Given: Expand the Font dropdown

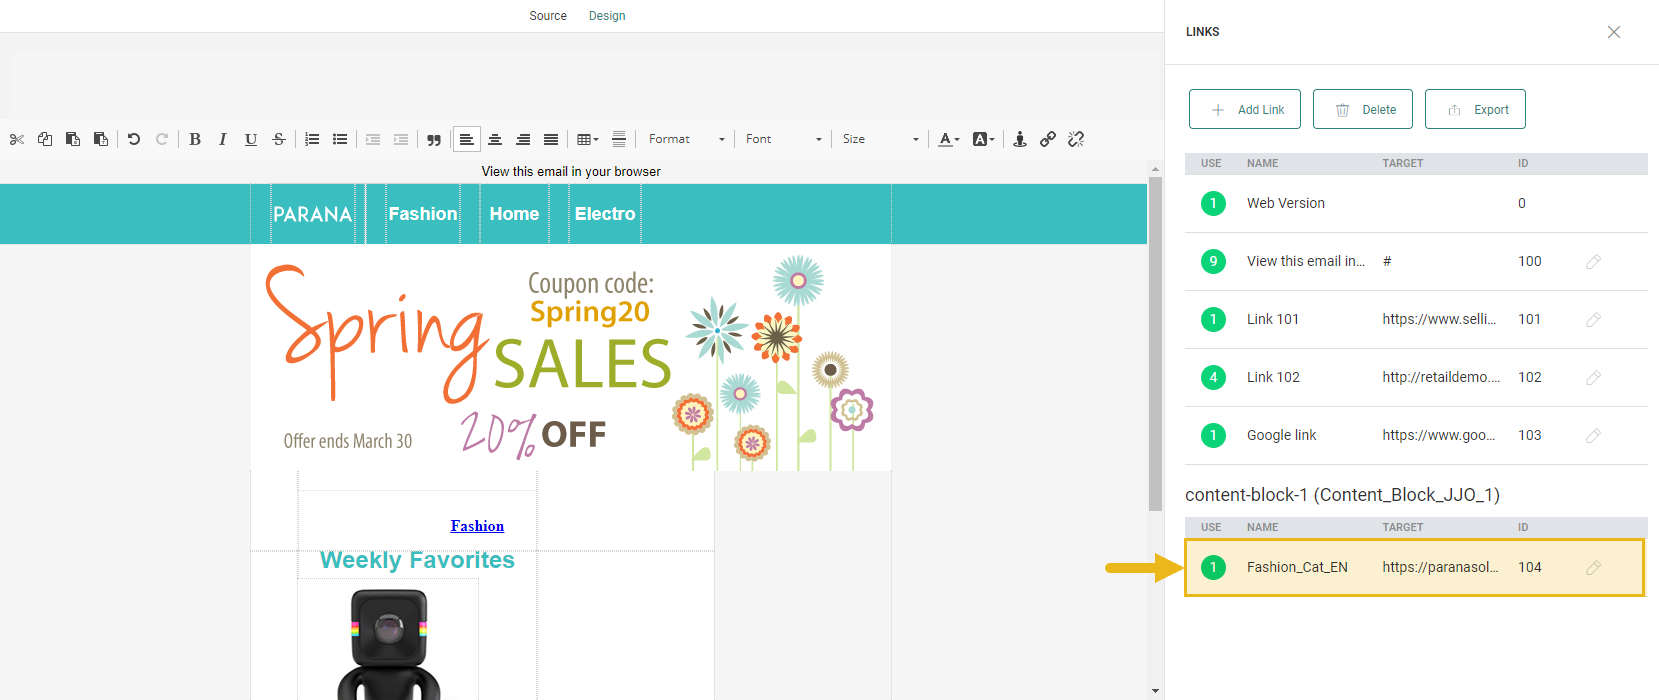Looking at the screenshot, I should pyautogui.click(x=783, y=139).
